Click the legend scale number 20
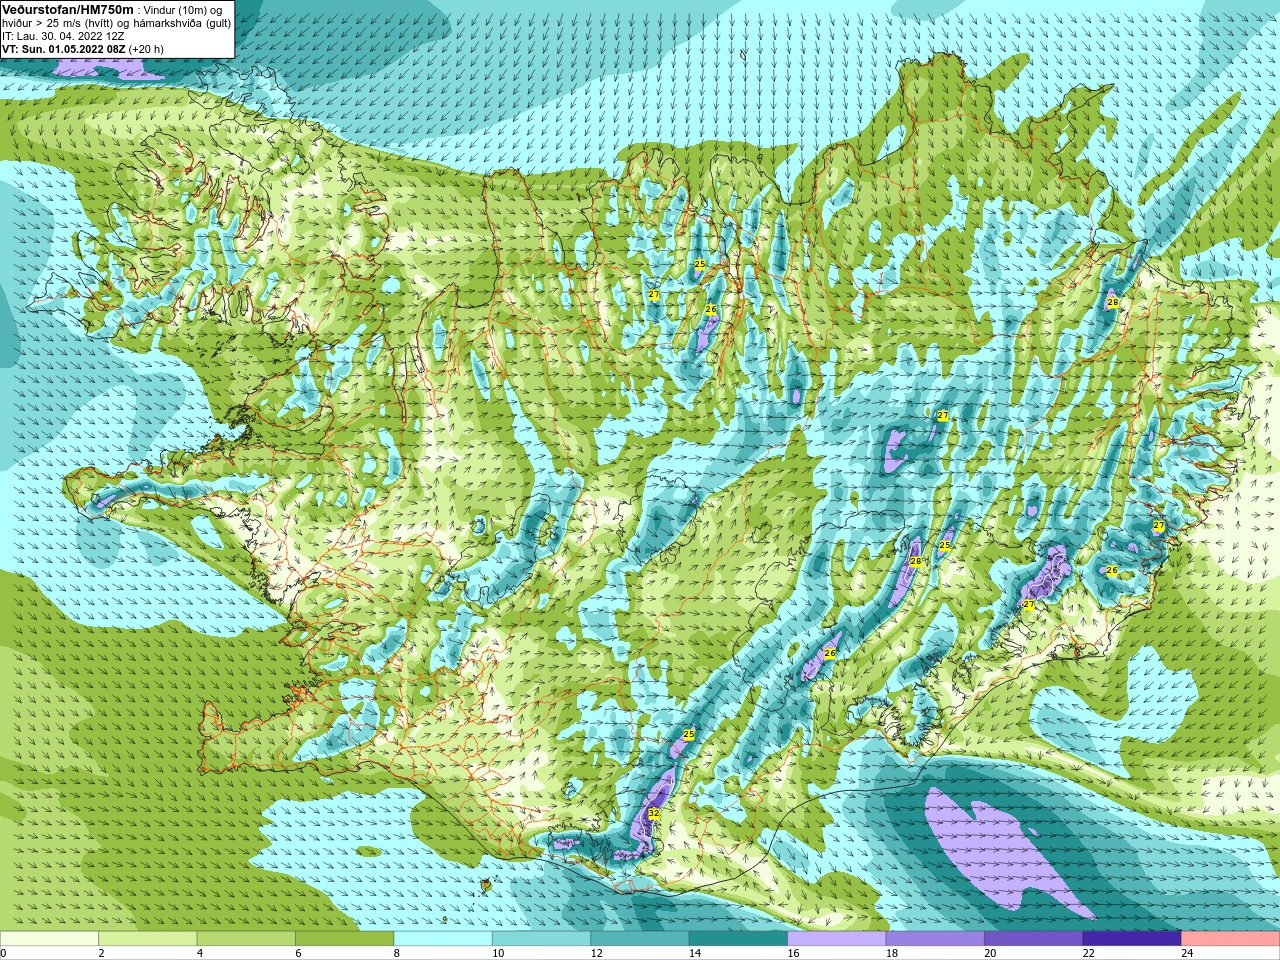Viewport: 1280px width, 960px height. [x=991, y=953]
